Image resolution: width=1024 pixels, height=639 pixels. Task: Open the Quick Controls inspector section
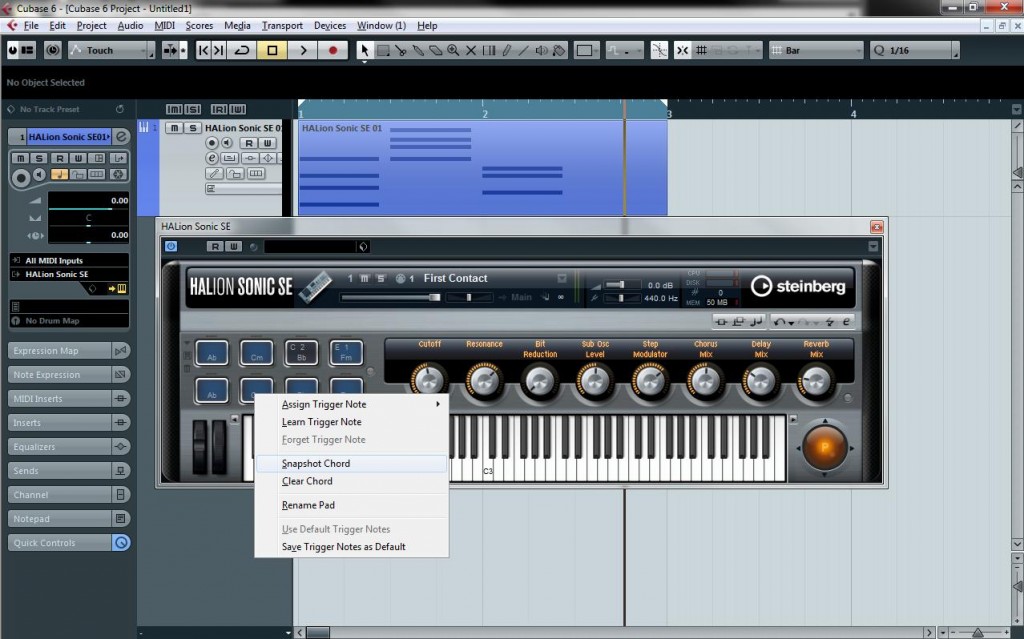[60, 543]
